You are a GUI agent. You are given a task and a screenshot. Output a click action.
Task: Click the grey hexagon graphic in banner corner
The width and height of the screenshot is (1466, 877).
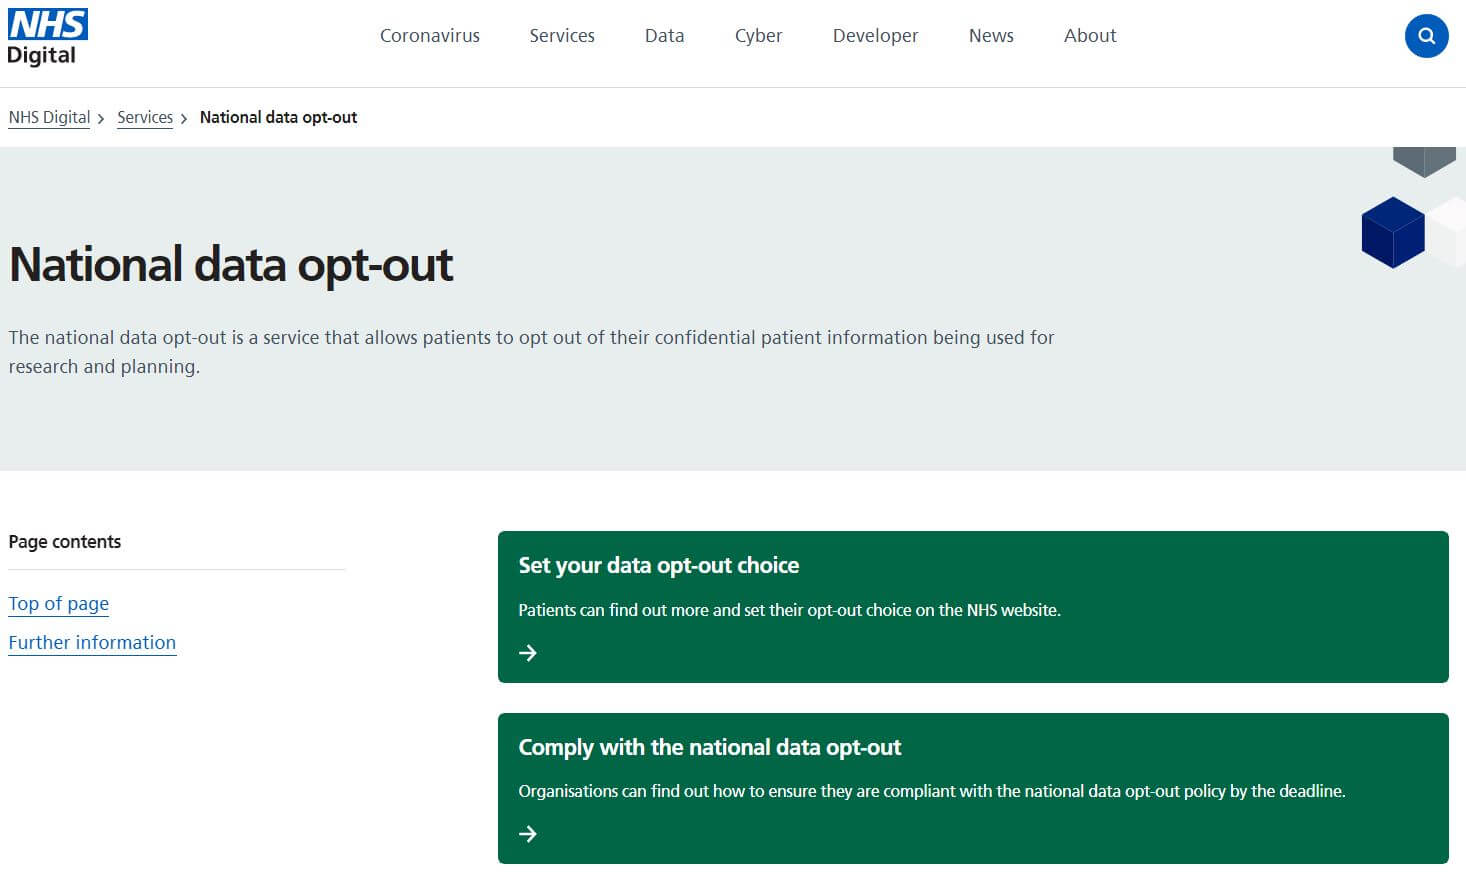[1424, 160]
